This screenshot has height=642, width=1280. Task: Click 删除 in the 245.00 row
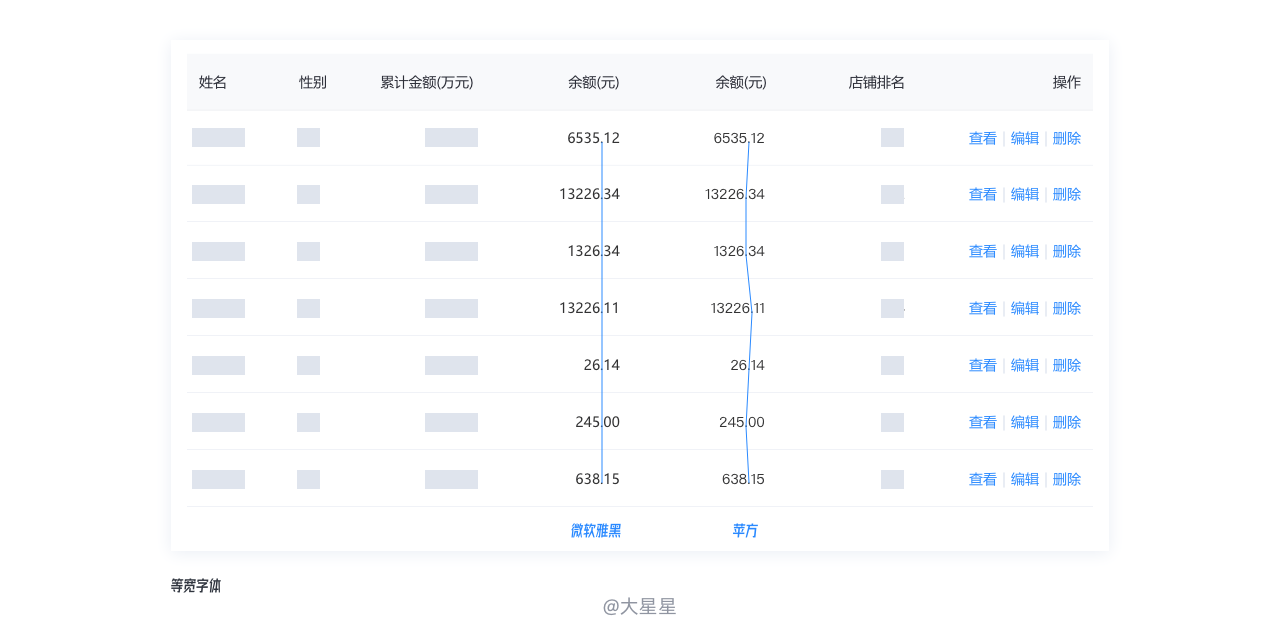point(1067,422)
